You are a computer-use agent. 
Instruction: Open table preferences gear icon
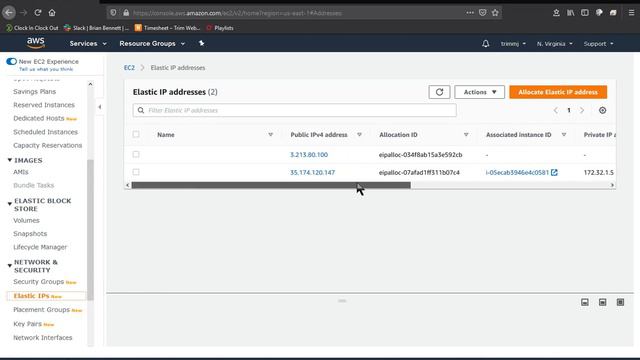tap(602, 110)
